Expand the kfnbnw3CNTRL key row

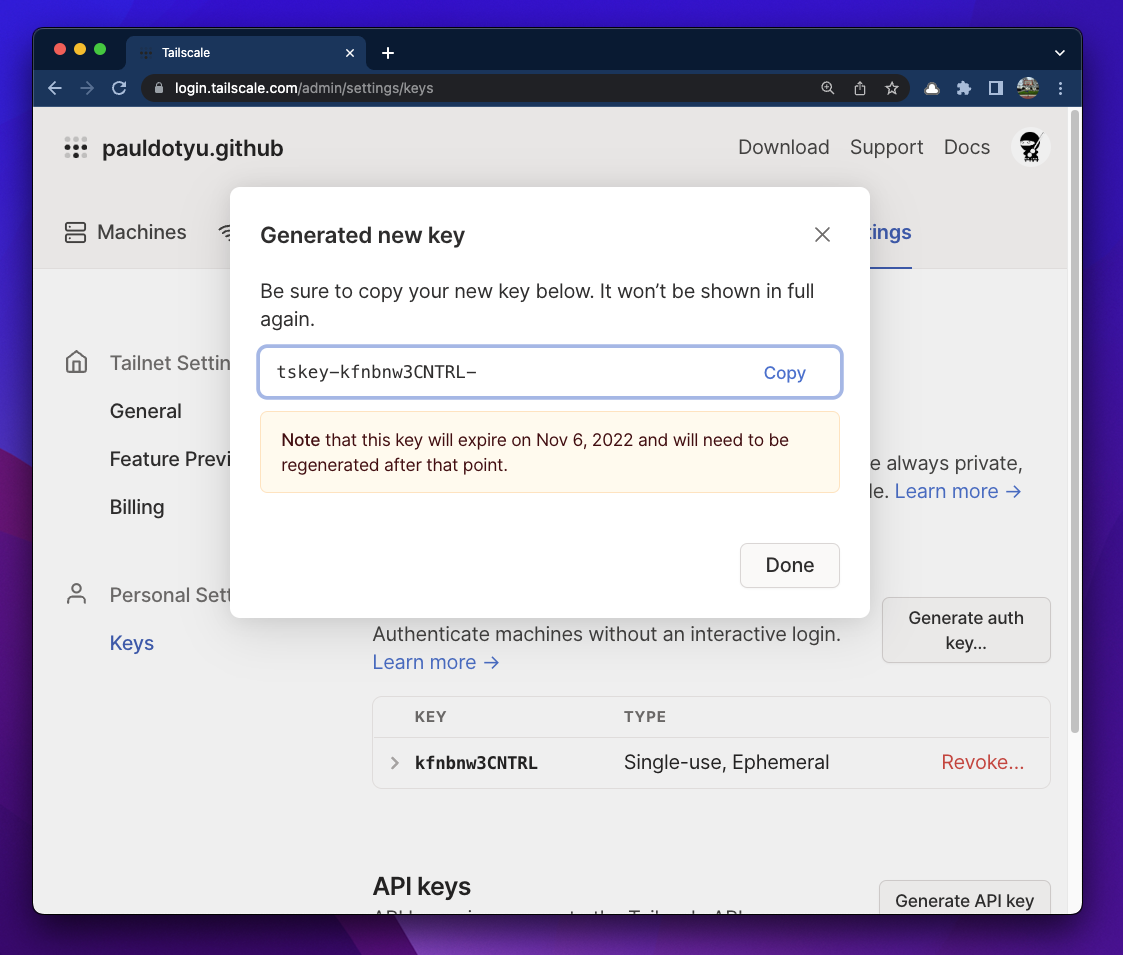(x=395, y=763)
